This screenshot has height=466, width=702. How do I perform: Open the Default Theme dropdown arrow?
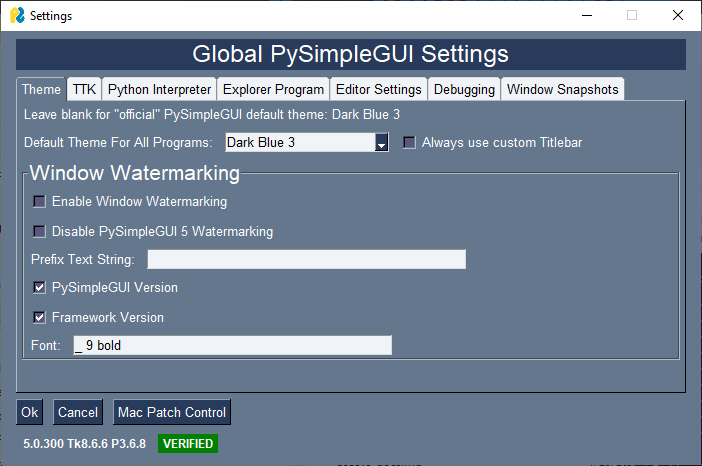381,143
